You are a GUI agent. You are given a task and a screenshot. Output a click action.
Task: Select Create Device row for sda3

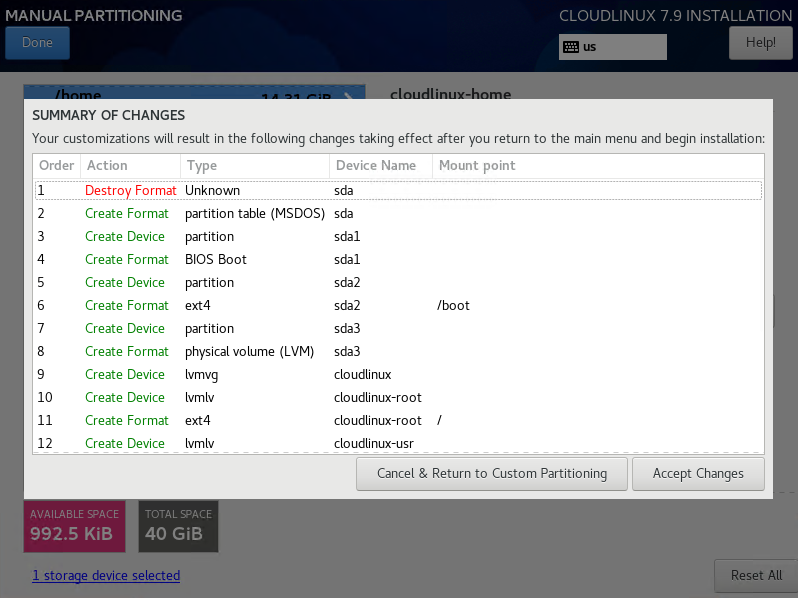coord(398,328)
